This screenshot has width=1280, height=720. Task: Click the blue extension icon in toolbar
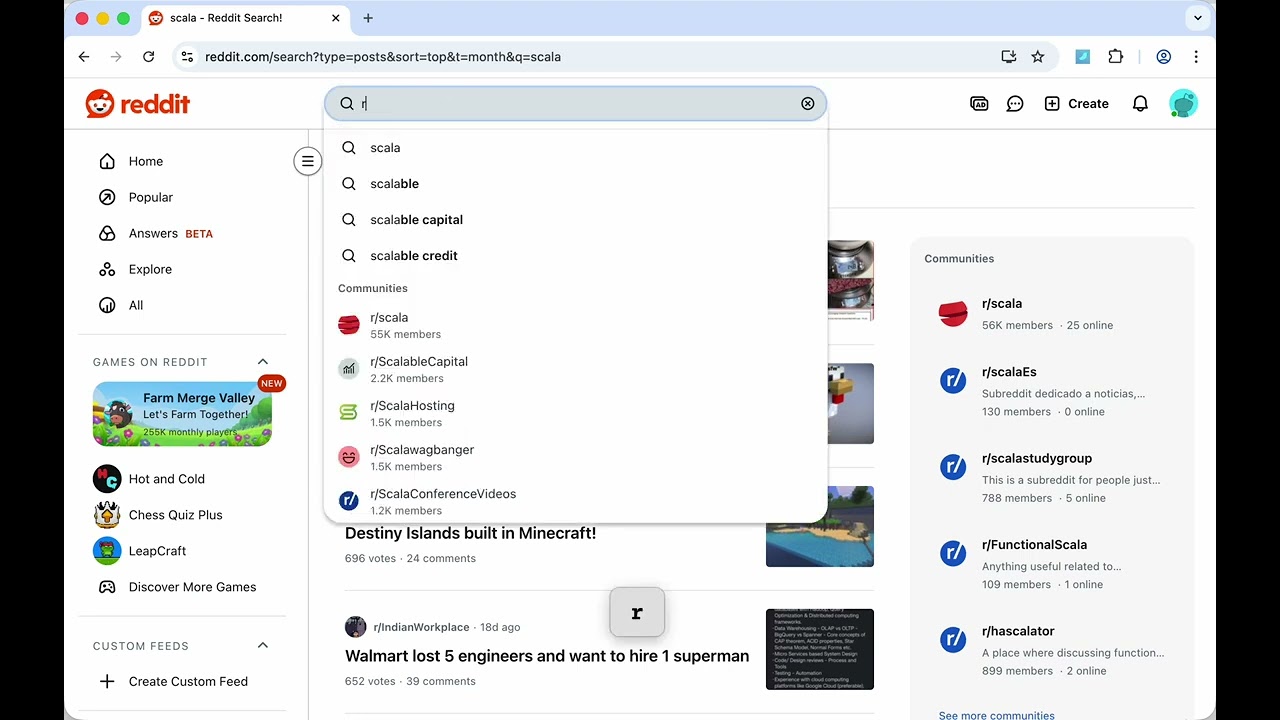1082,57
